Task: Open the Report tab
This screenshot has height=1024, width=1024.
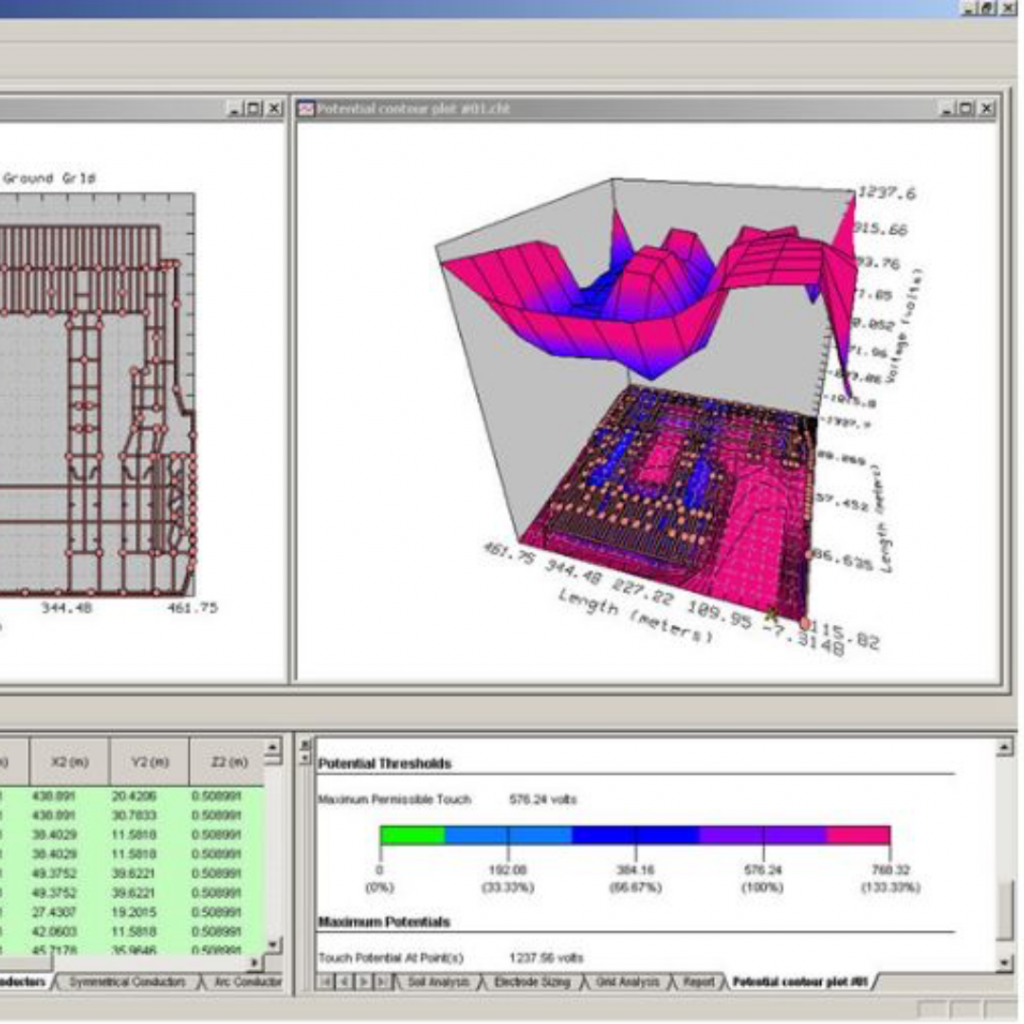Action: click(x=698, y=982)
